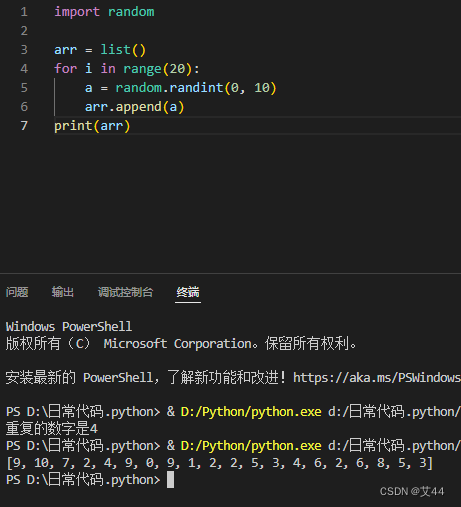Click line number 5 in the gutter
Screen dimensions: 461x507
[x=24, y=88]
